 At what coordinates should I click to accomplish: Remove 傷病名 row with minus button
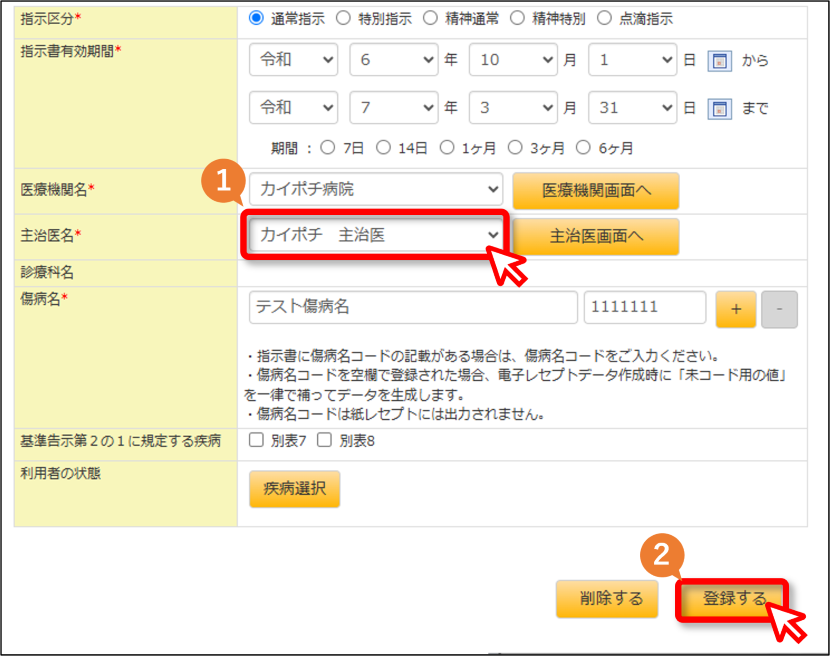[x=779, y=309]
